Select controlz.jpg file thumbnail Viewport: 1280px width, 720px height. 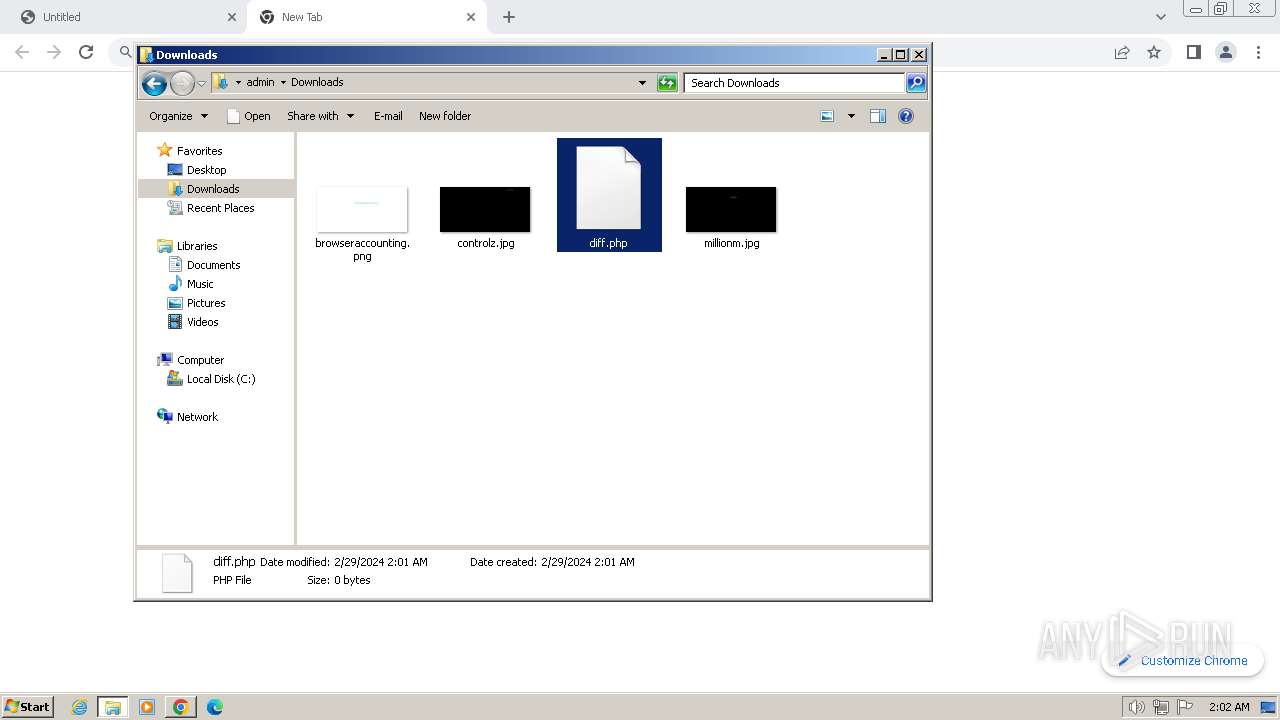pos(485,210)
